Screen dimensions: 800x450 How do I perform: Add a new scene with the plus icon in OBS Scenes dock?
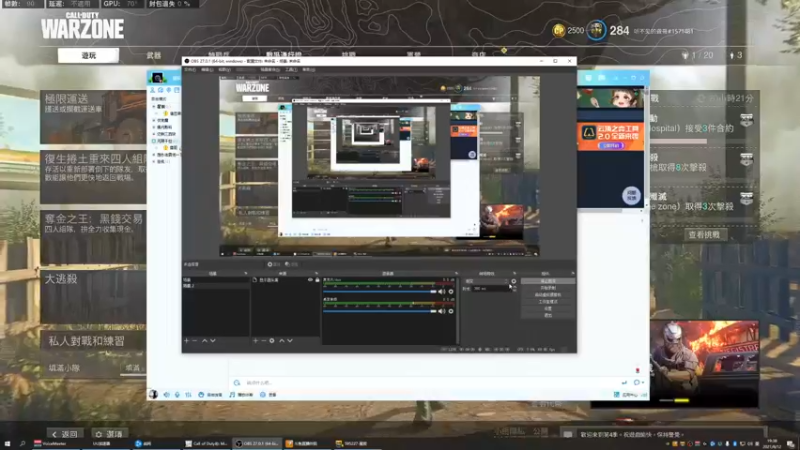coord(187,340)
